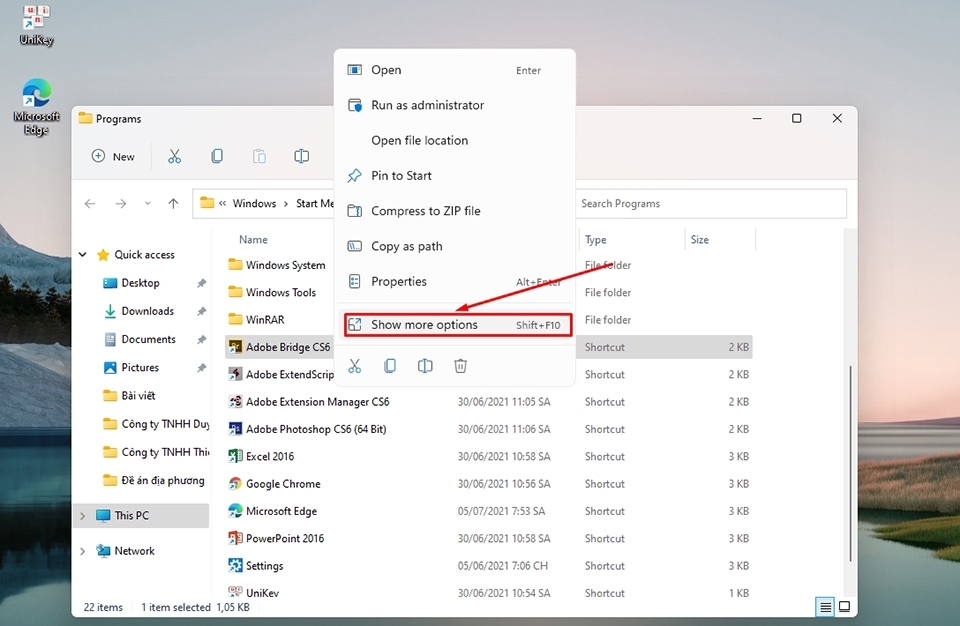Select Show more options from the context menu
The height and width of the screenshot is (626, 960).
coord(432,324)
